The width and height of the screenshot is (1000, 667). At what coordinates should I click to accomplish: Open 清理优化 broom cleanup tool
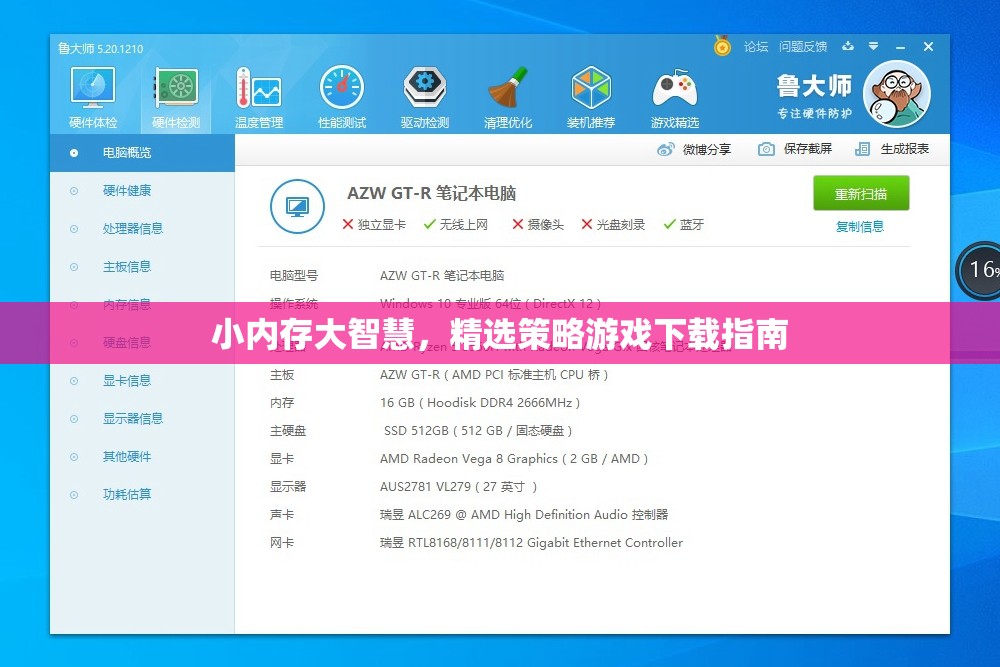coord(508,98)
